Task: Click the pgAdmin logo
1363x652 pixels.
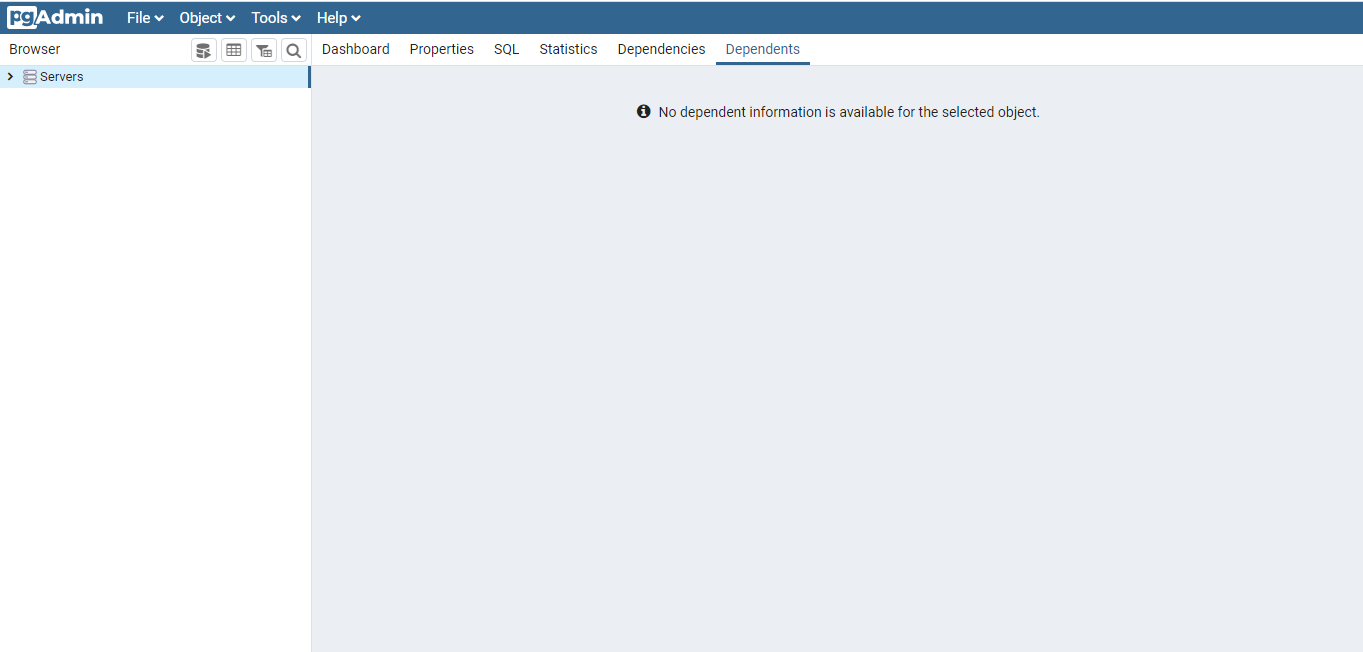Action: point(55,17)
